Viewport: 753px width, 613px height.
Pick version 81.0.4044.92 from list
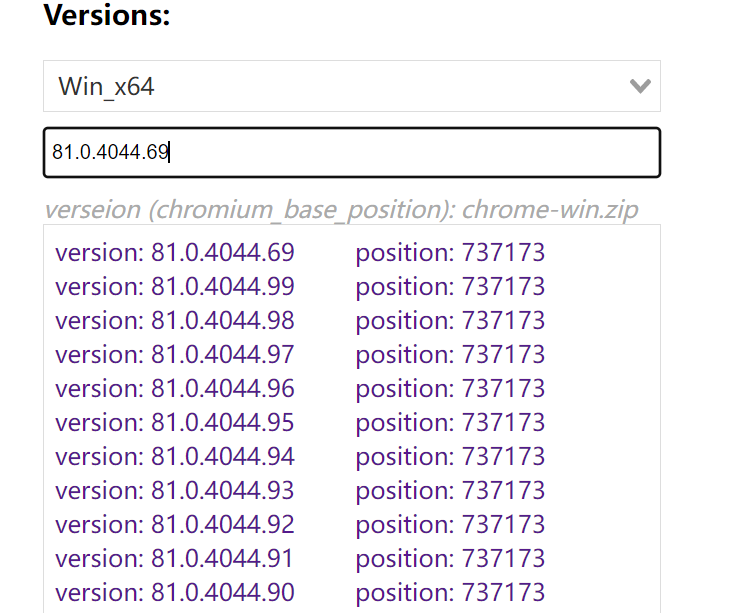point(175,524)
